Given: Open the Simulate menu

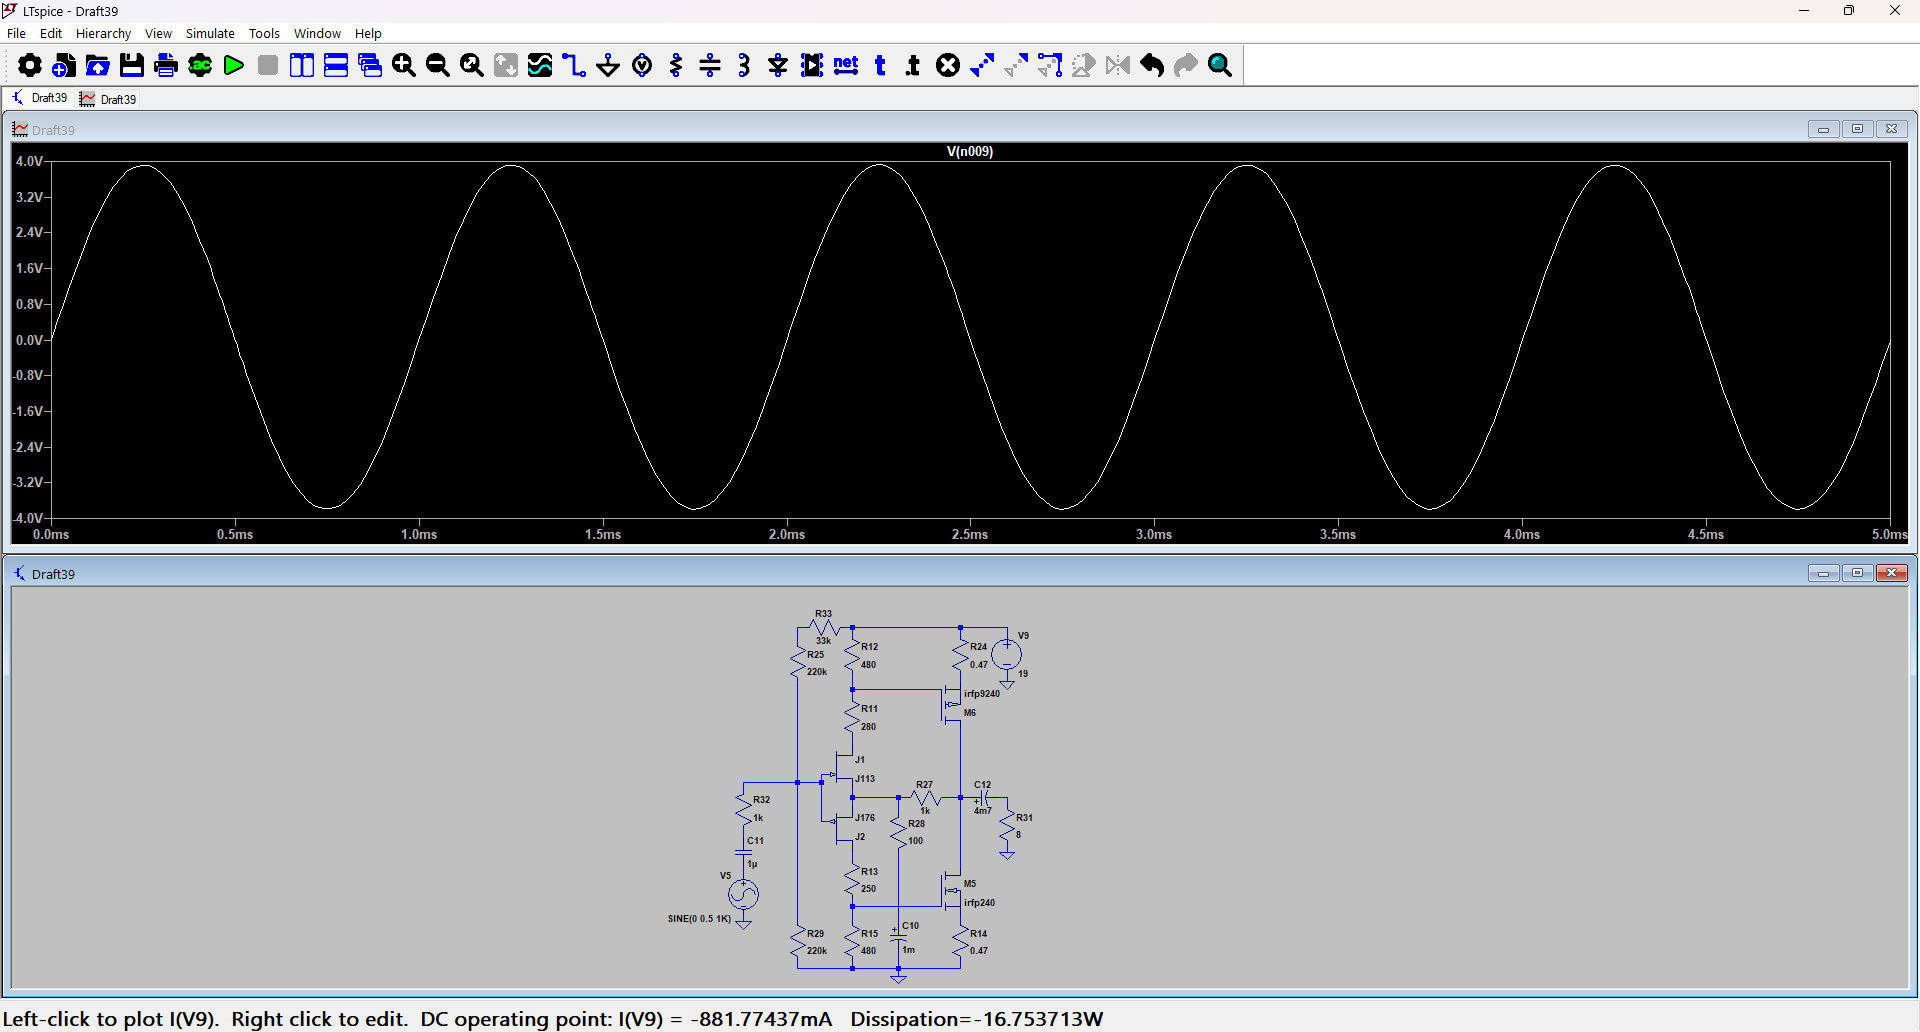Looking at the screenshot, I should click(x=210, y=33).
